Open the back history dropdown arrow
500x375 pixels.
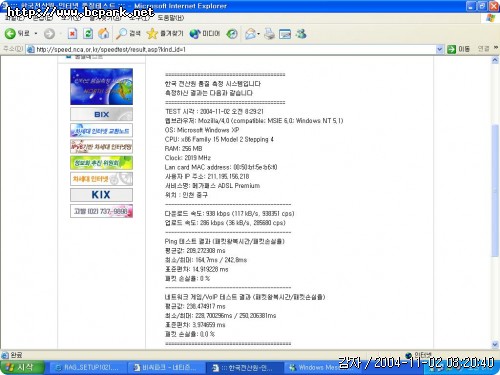coord(35,34)
